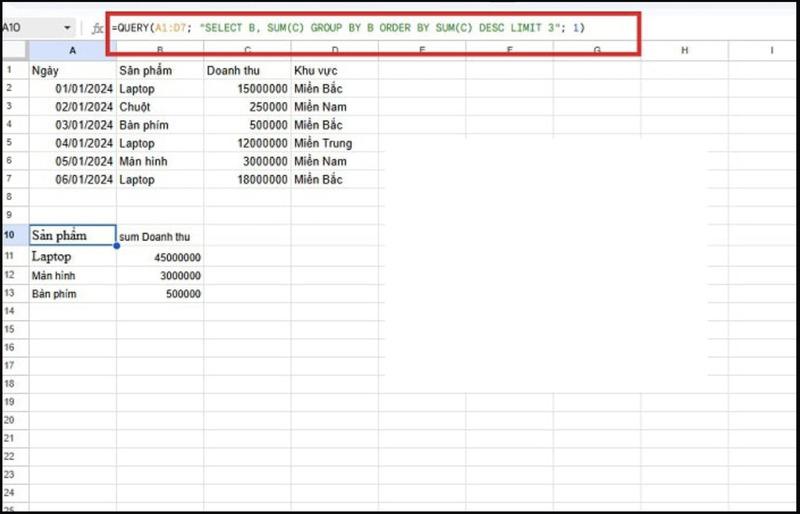Click the Doanh thu header cell
800x514 pixels.
[x=247, y=70]
